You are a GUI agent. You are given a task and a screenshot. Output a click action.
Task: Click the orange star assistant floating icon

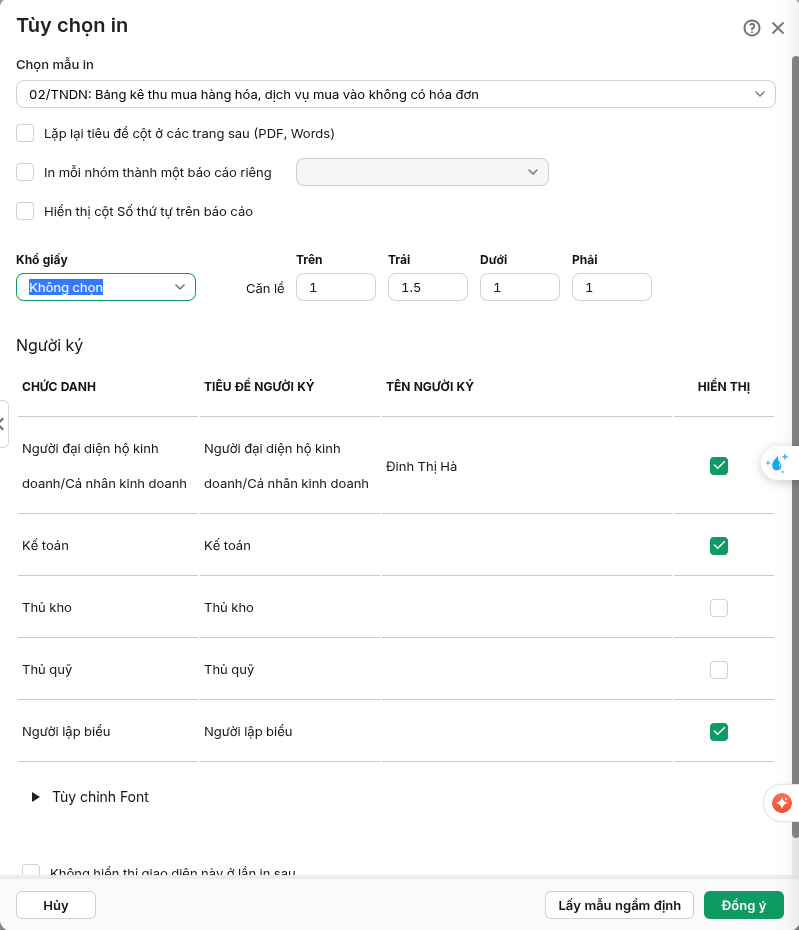pos(781,803)
